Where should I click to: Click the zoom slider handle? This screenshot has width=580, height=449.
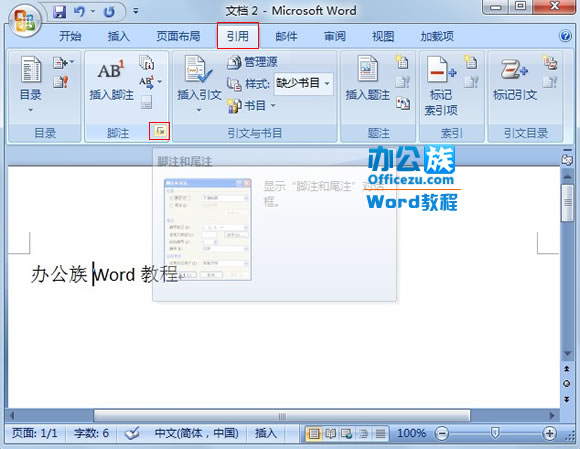[x=495, y=433]
